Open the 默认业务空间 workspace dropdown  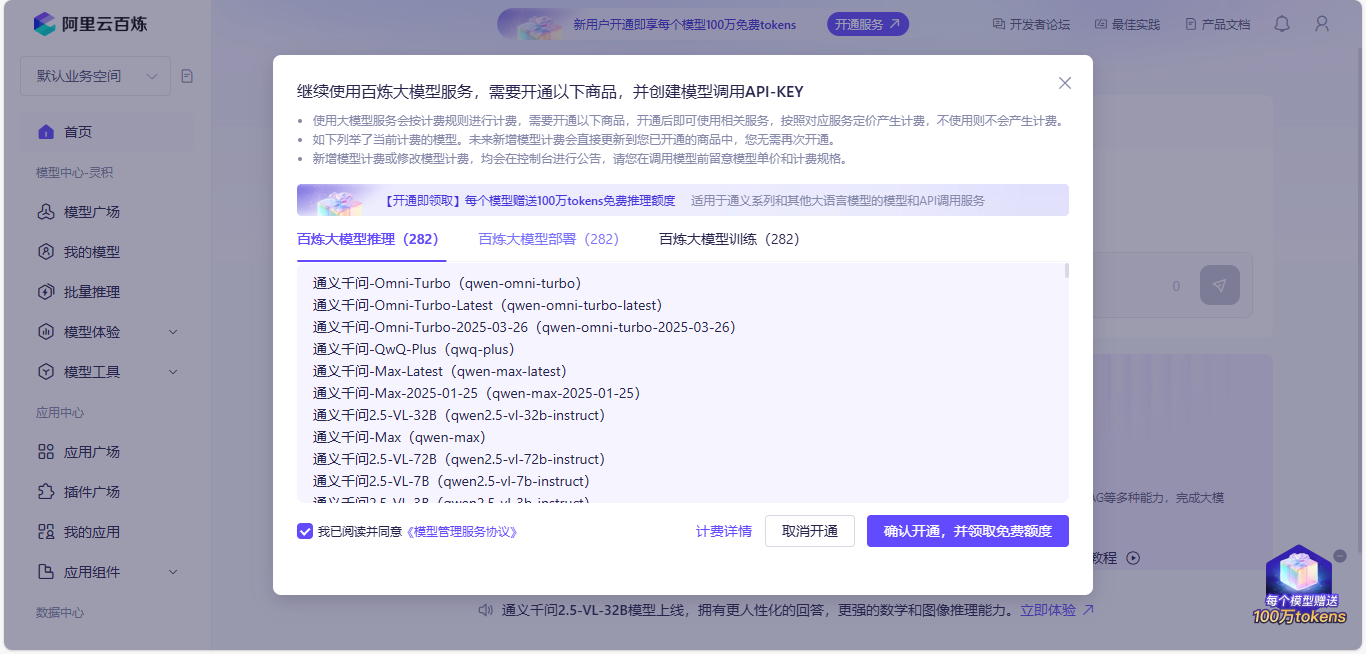point(95,75)
